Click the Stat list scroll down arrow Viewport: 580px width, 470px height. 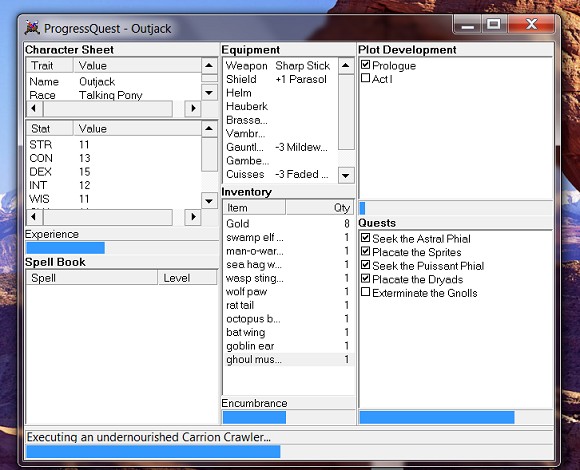pos(209,201)
